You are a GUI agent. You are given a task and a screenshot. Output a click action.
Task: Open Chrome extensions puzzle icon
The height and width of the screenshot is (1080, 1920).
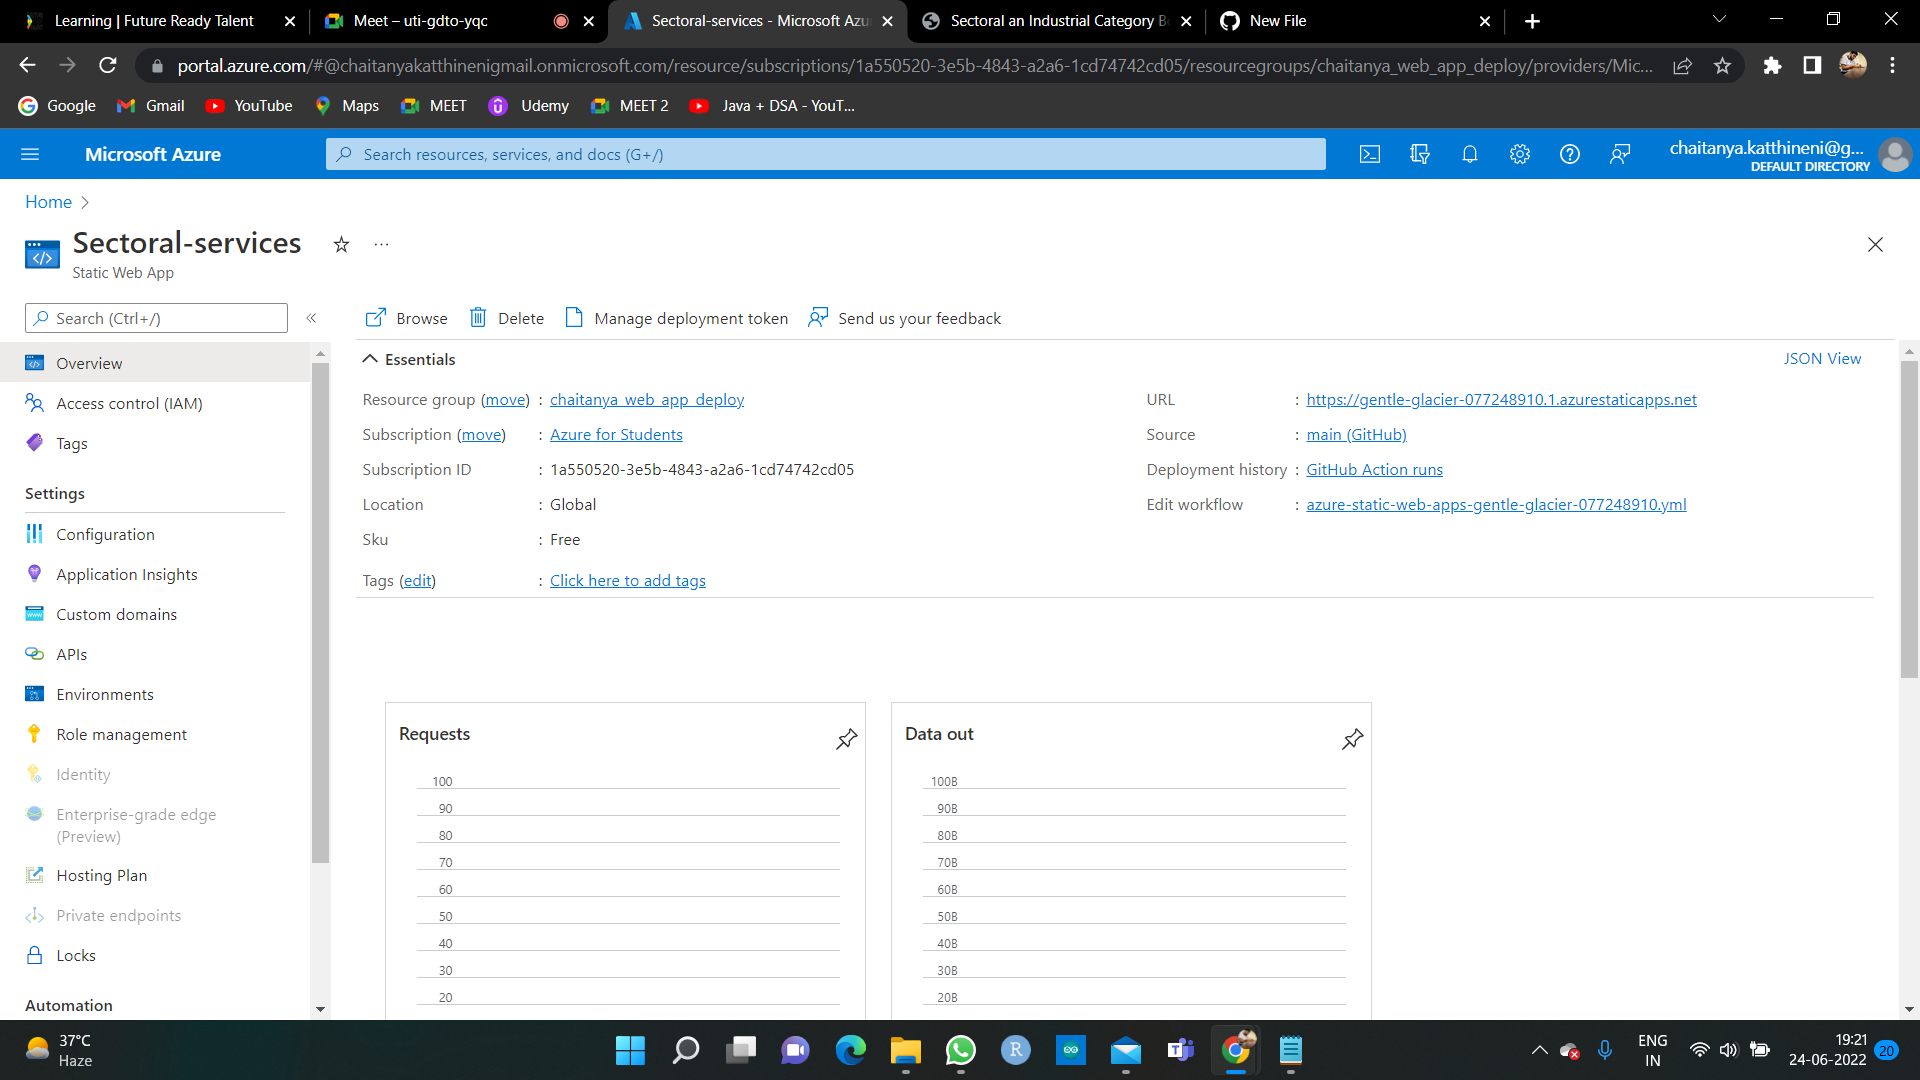point(1772,65)
